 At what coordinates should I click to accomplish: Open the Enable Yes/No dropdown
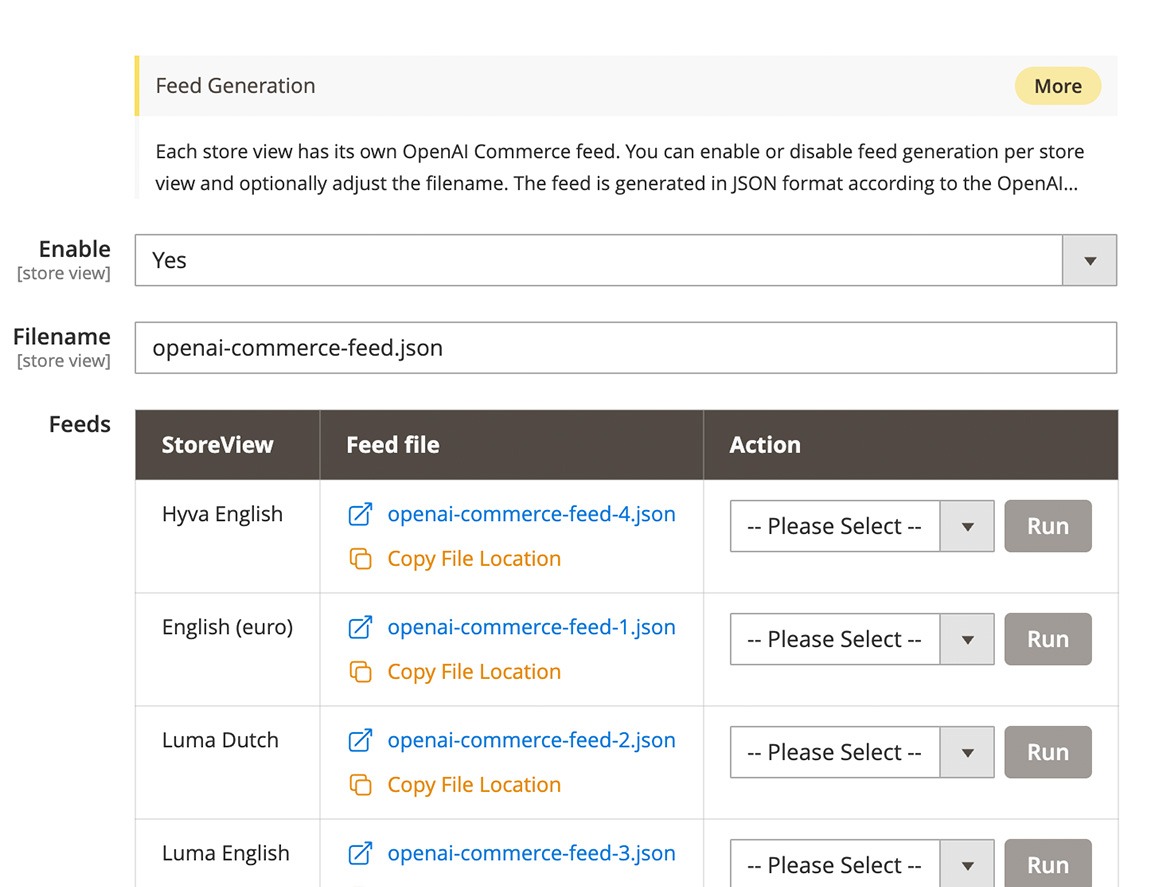pyautogui.click(x=625, y=261)
